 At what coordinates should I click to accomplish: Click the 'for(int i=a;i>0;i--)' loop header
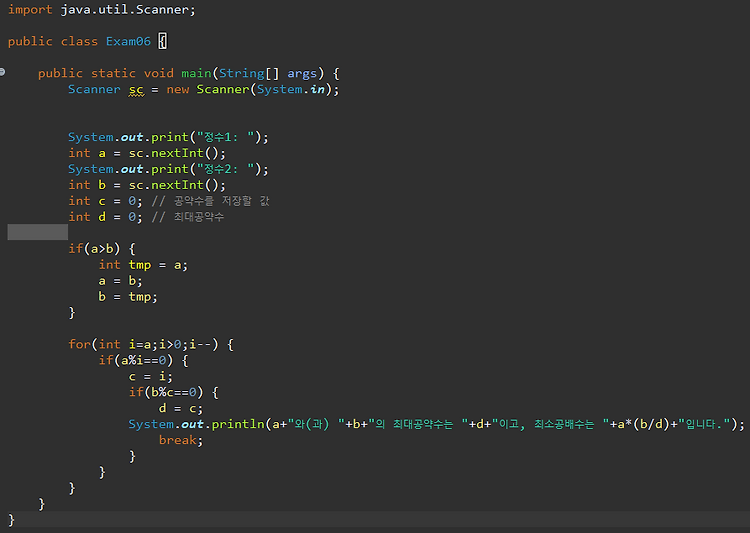tap(143, 344)
